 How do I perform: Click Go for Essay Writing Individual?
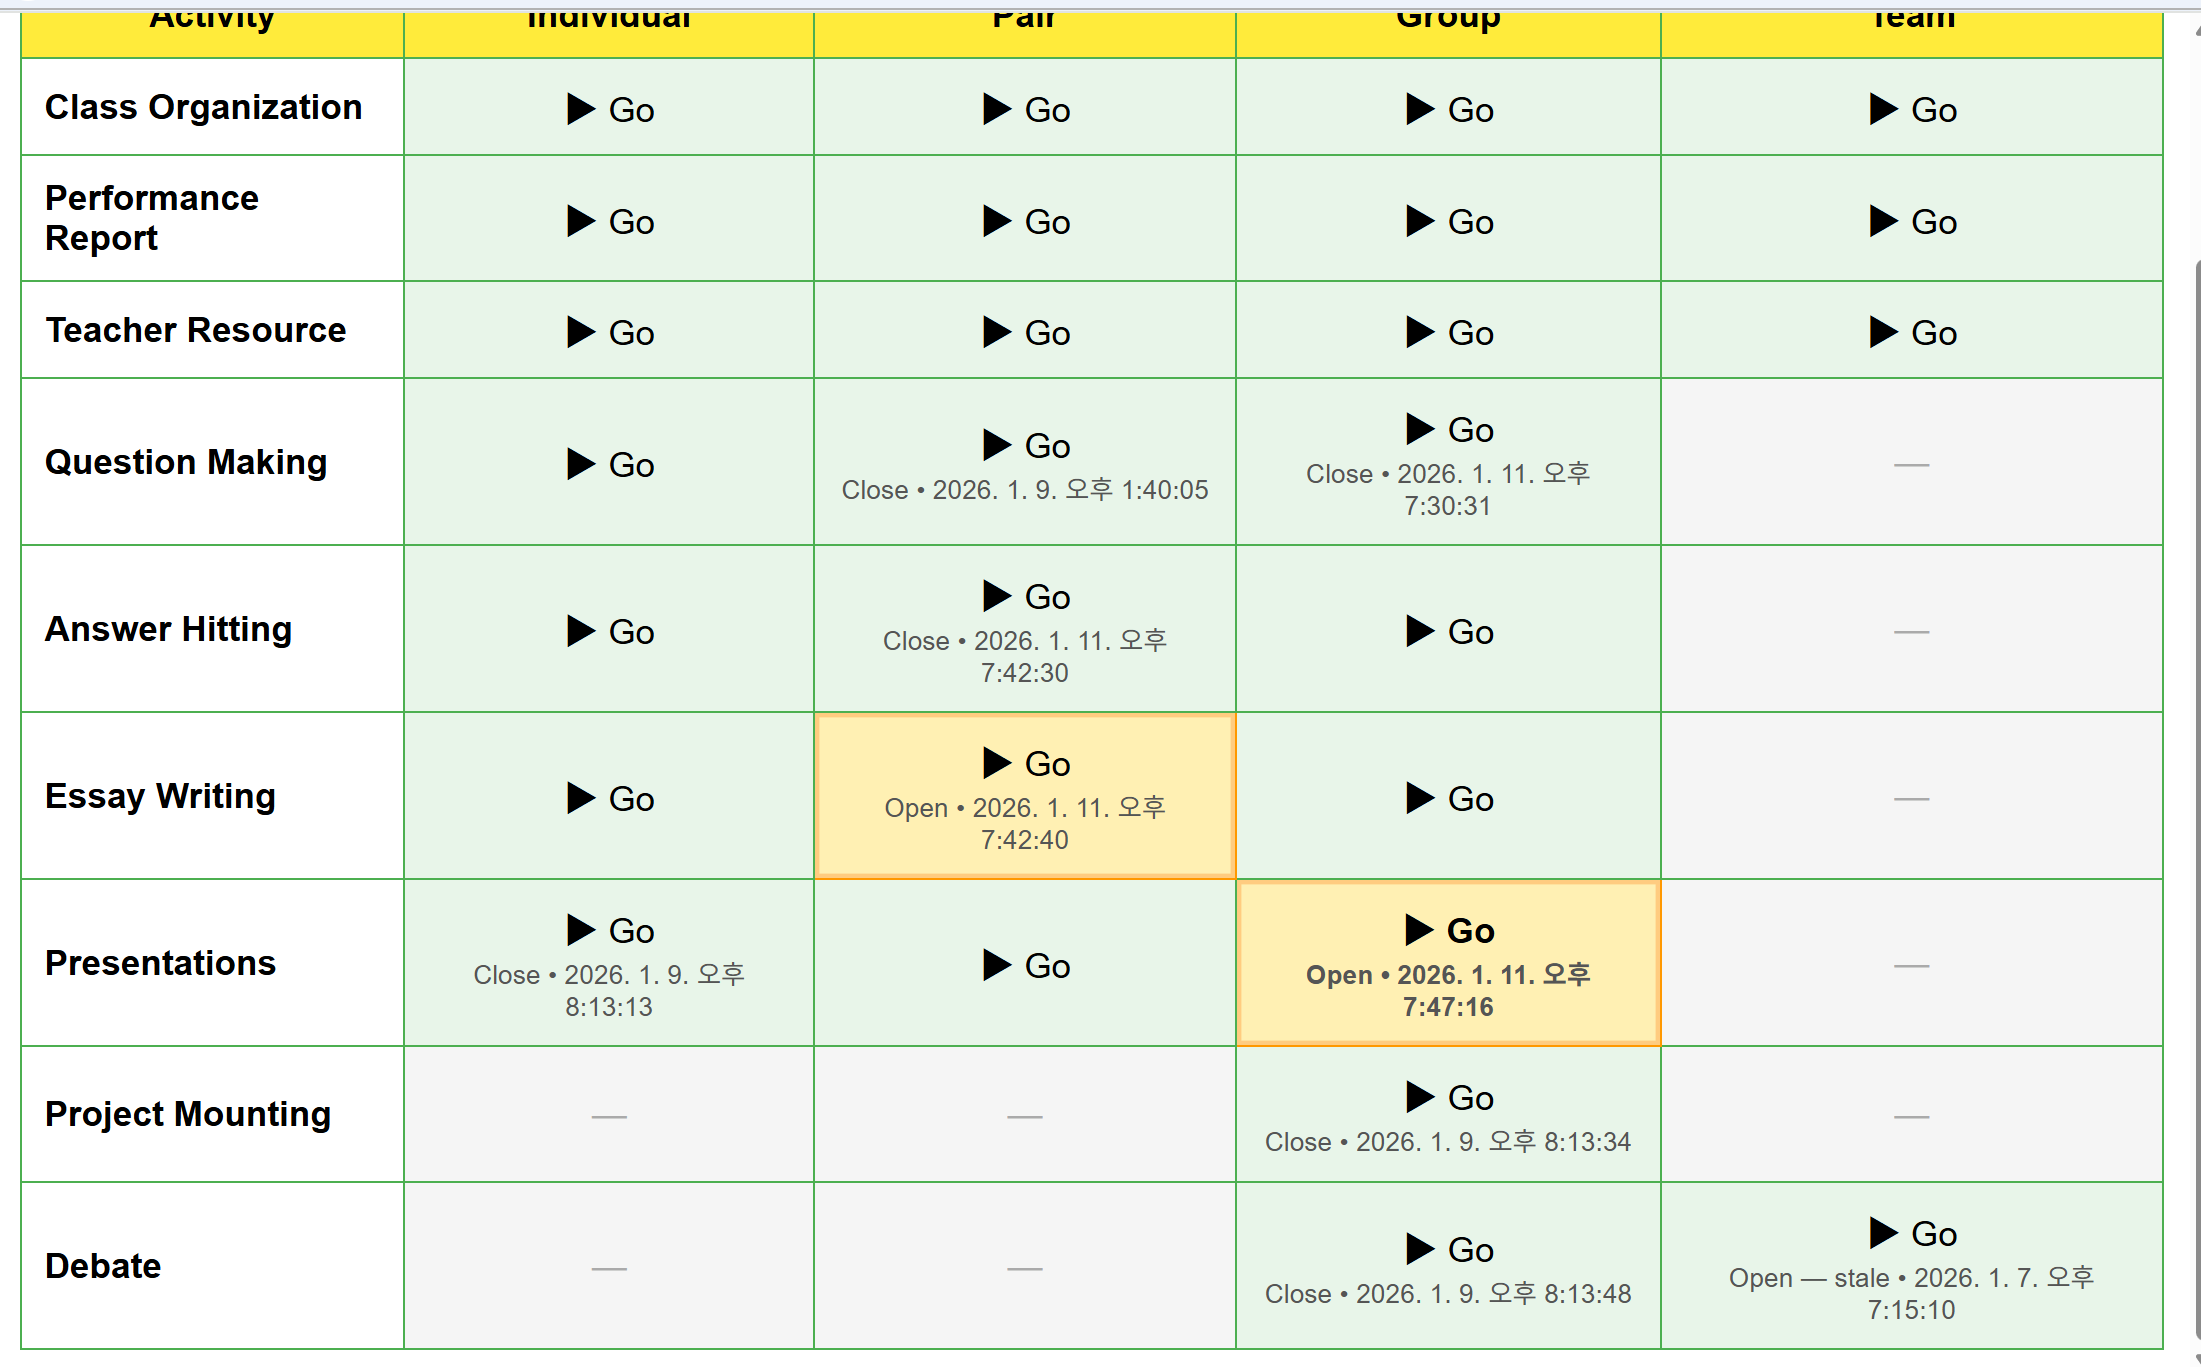click(x=610, y=798)
